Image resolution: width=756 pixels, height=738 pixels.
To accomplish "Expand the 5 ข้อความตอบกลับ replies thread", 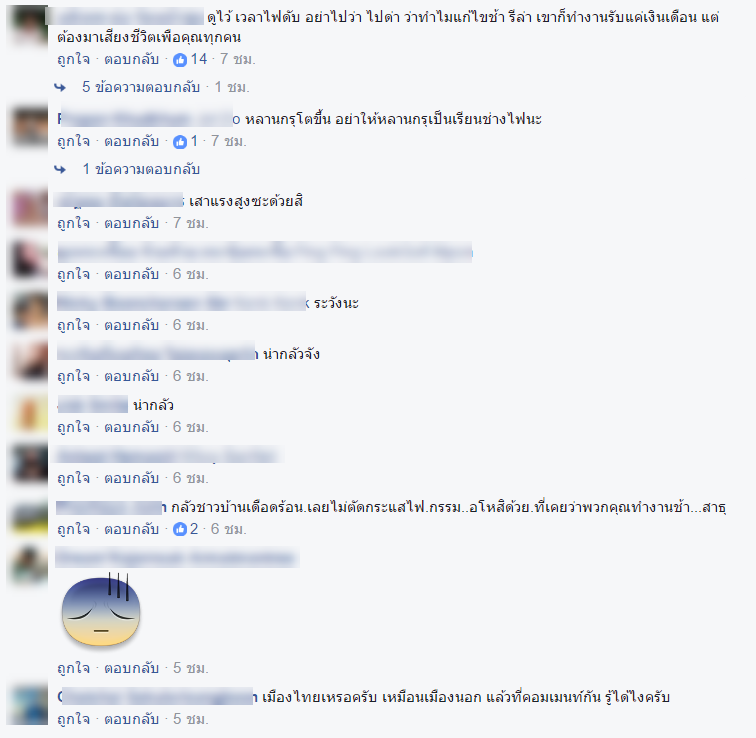I will [x=141, y=87].
